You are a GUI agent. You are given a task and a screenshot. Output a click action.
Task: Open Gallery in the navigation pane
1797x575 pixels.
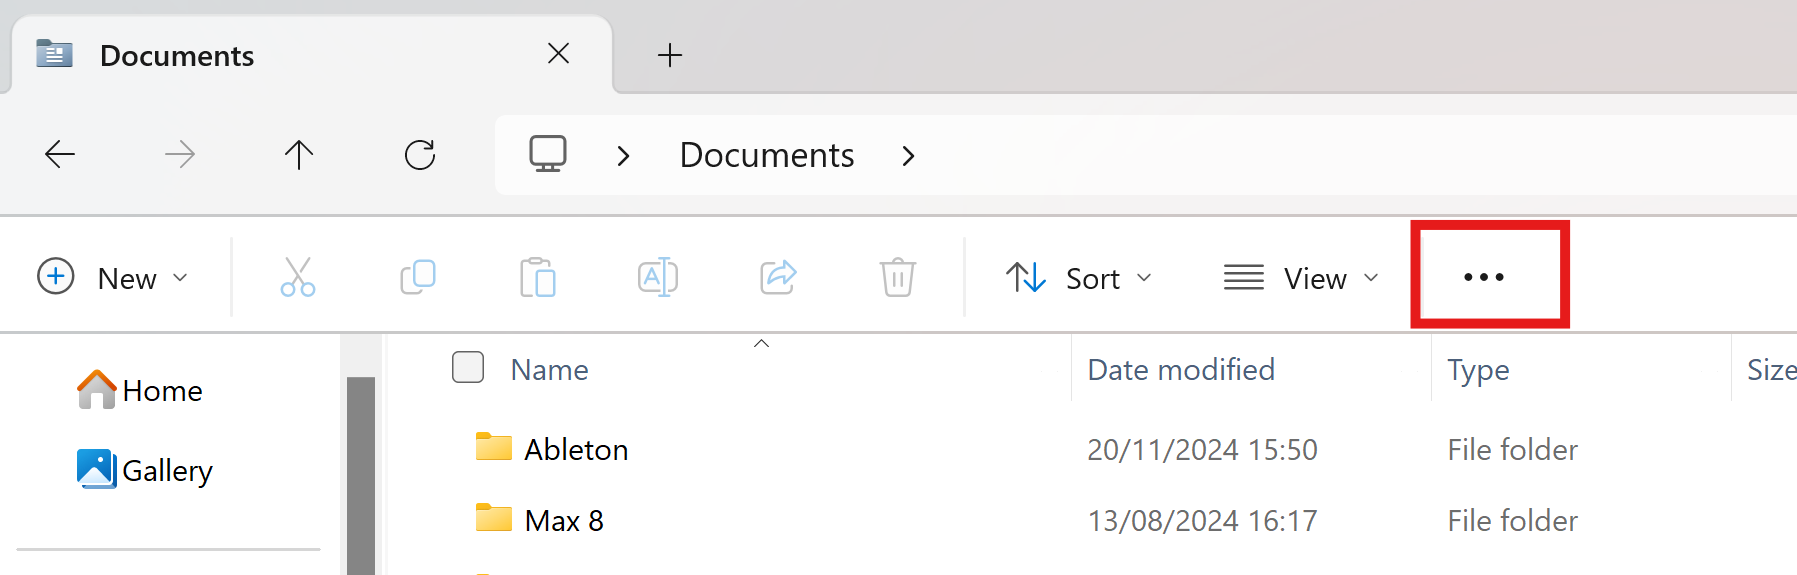tap(145, 469)
